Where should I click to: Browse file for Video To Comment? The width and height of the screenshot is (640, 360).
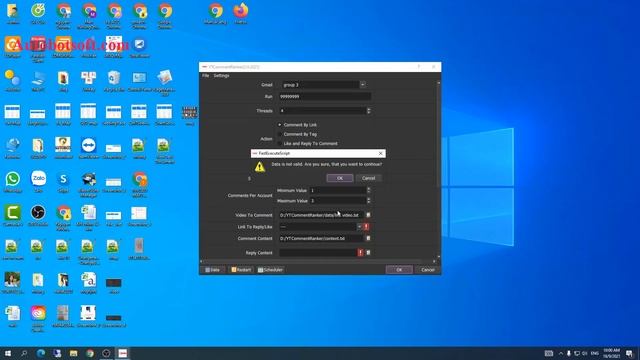point(368,215)
